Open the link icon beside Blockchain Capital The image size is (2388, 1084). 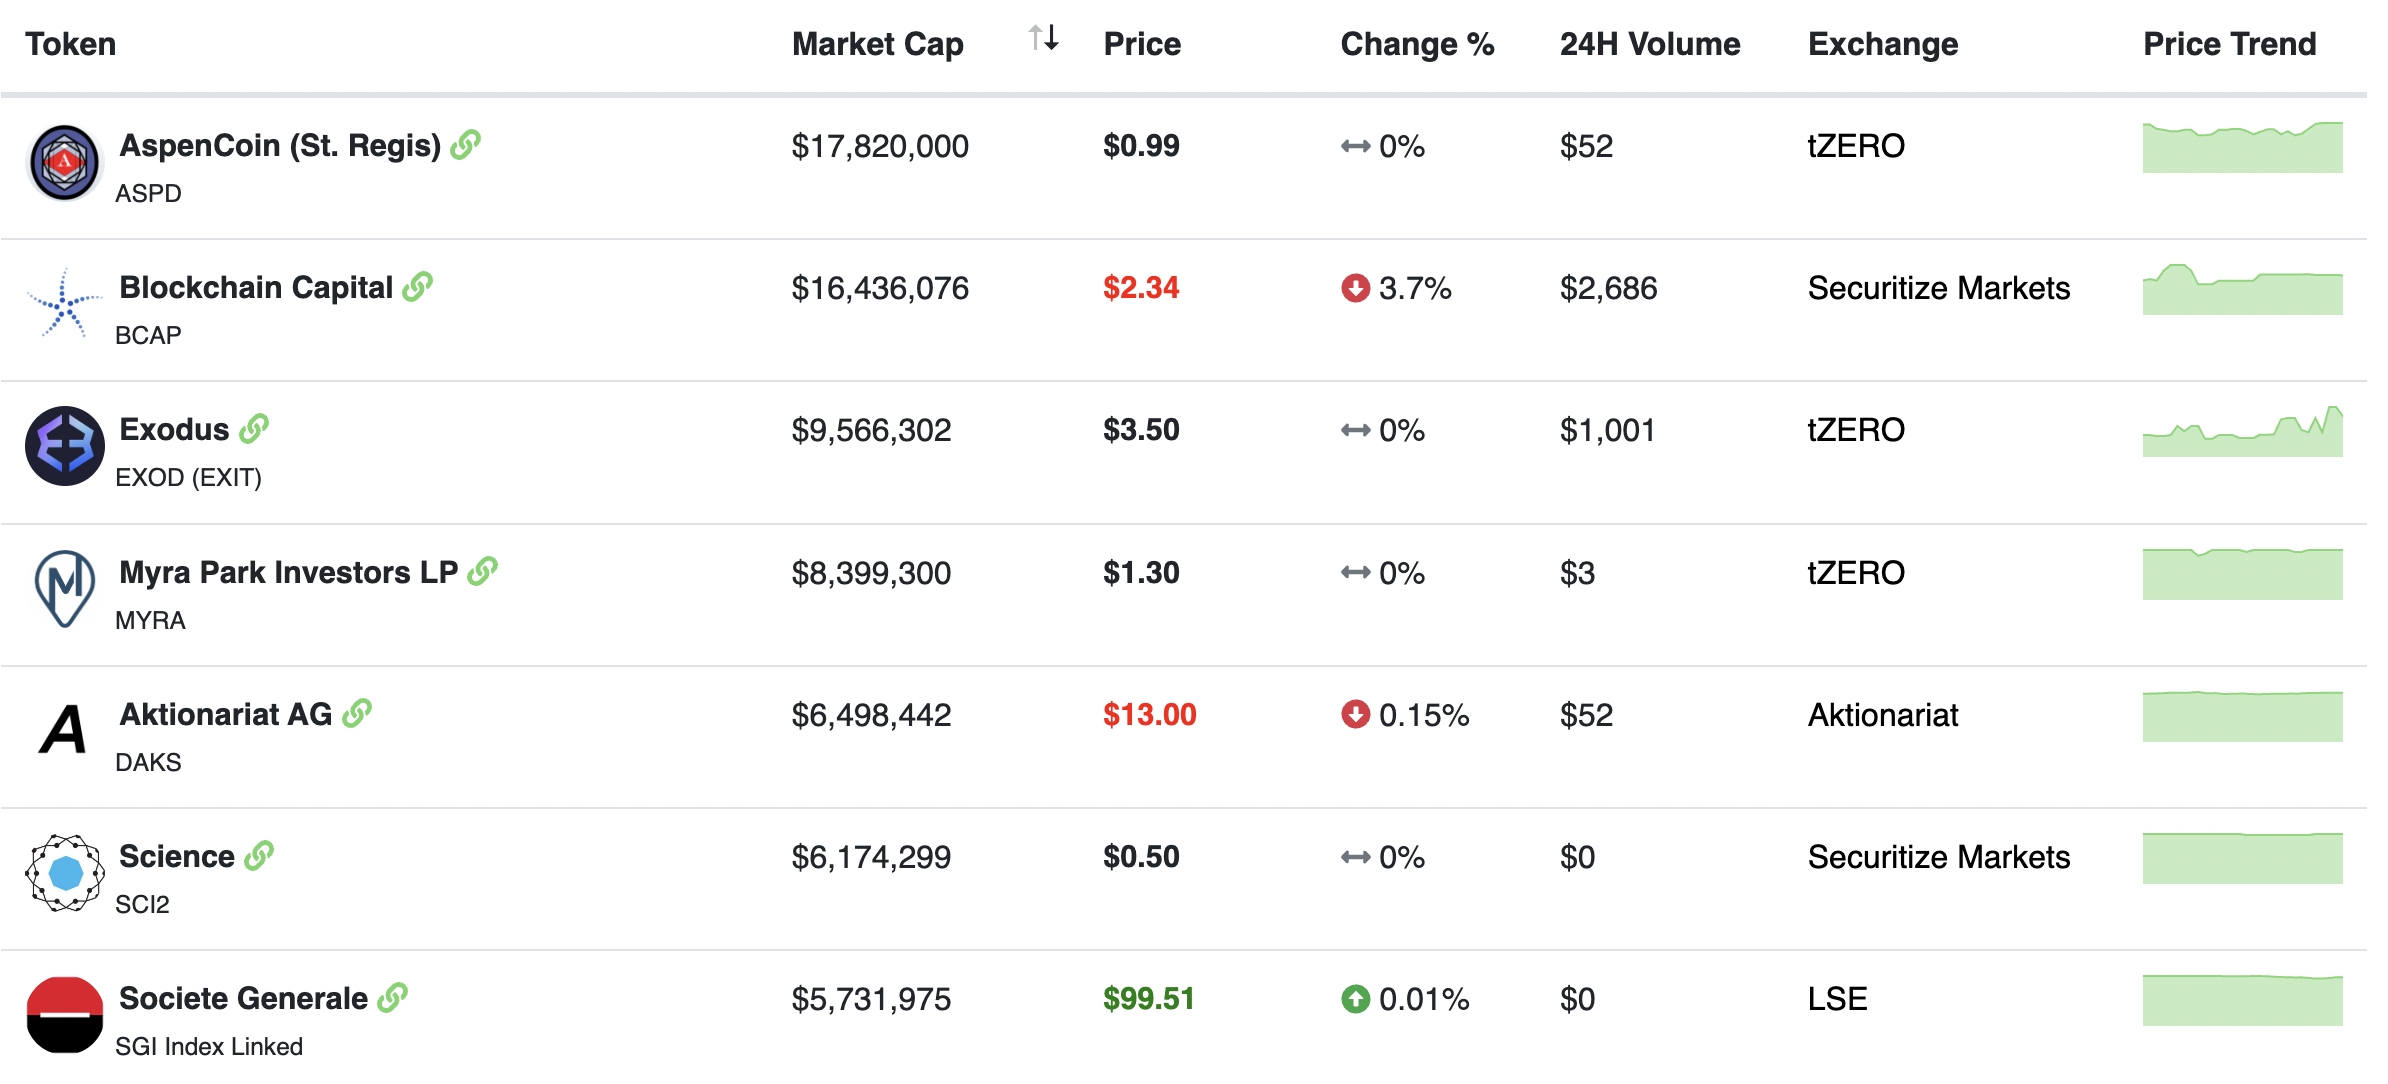(x=418, y=287)
